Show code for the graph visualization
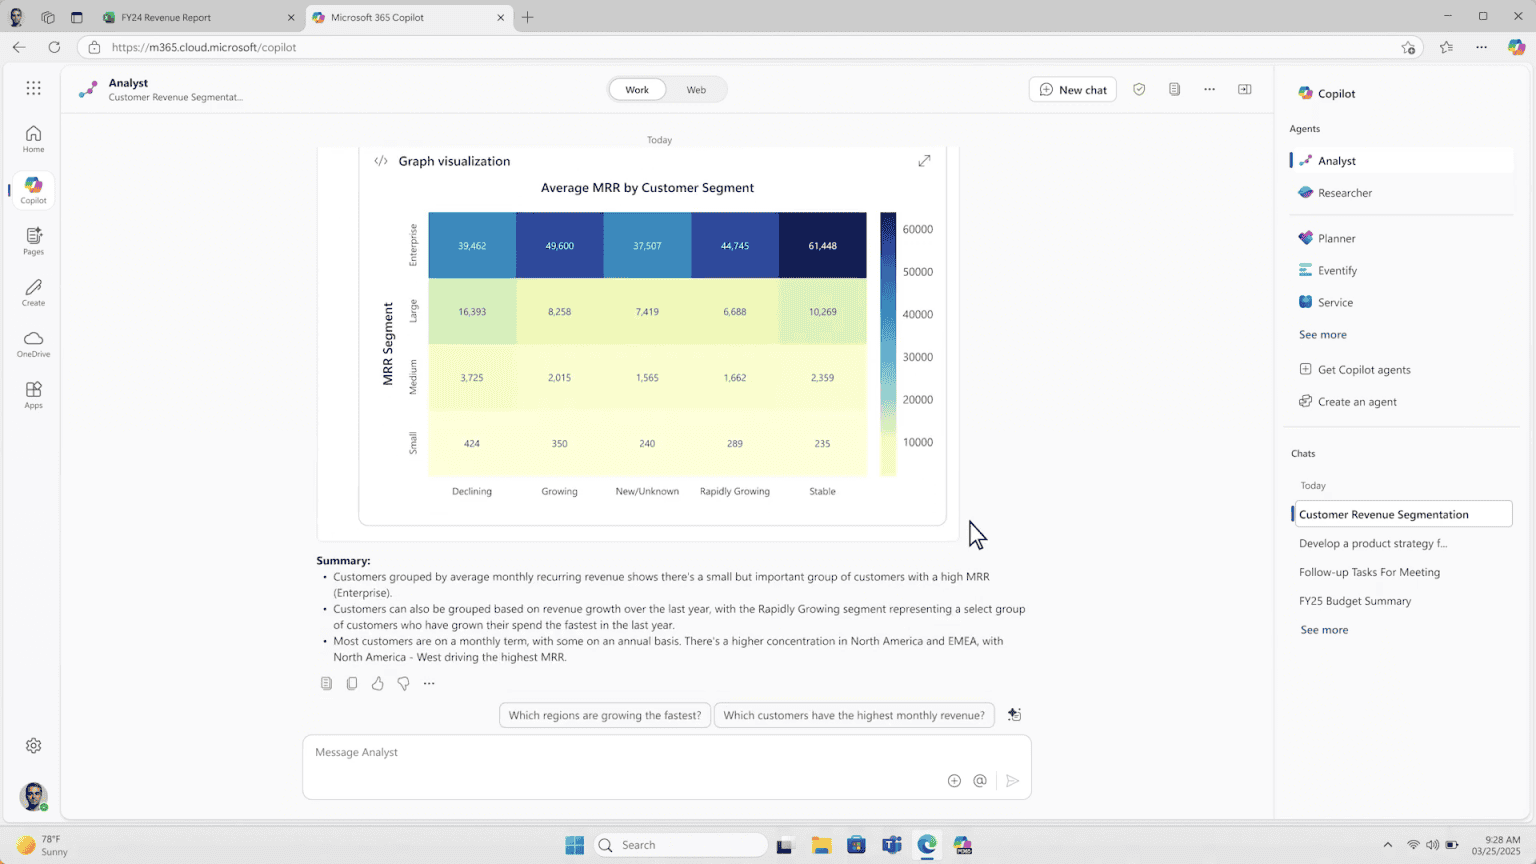1536x864 pixels. point(381,161)
